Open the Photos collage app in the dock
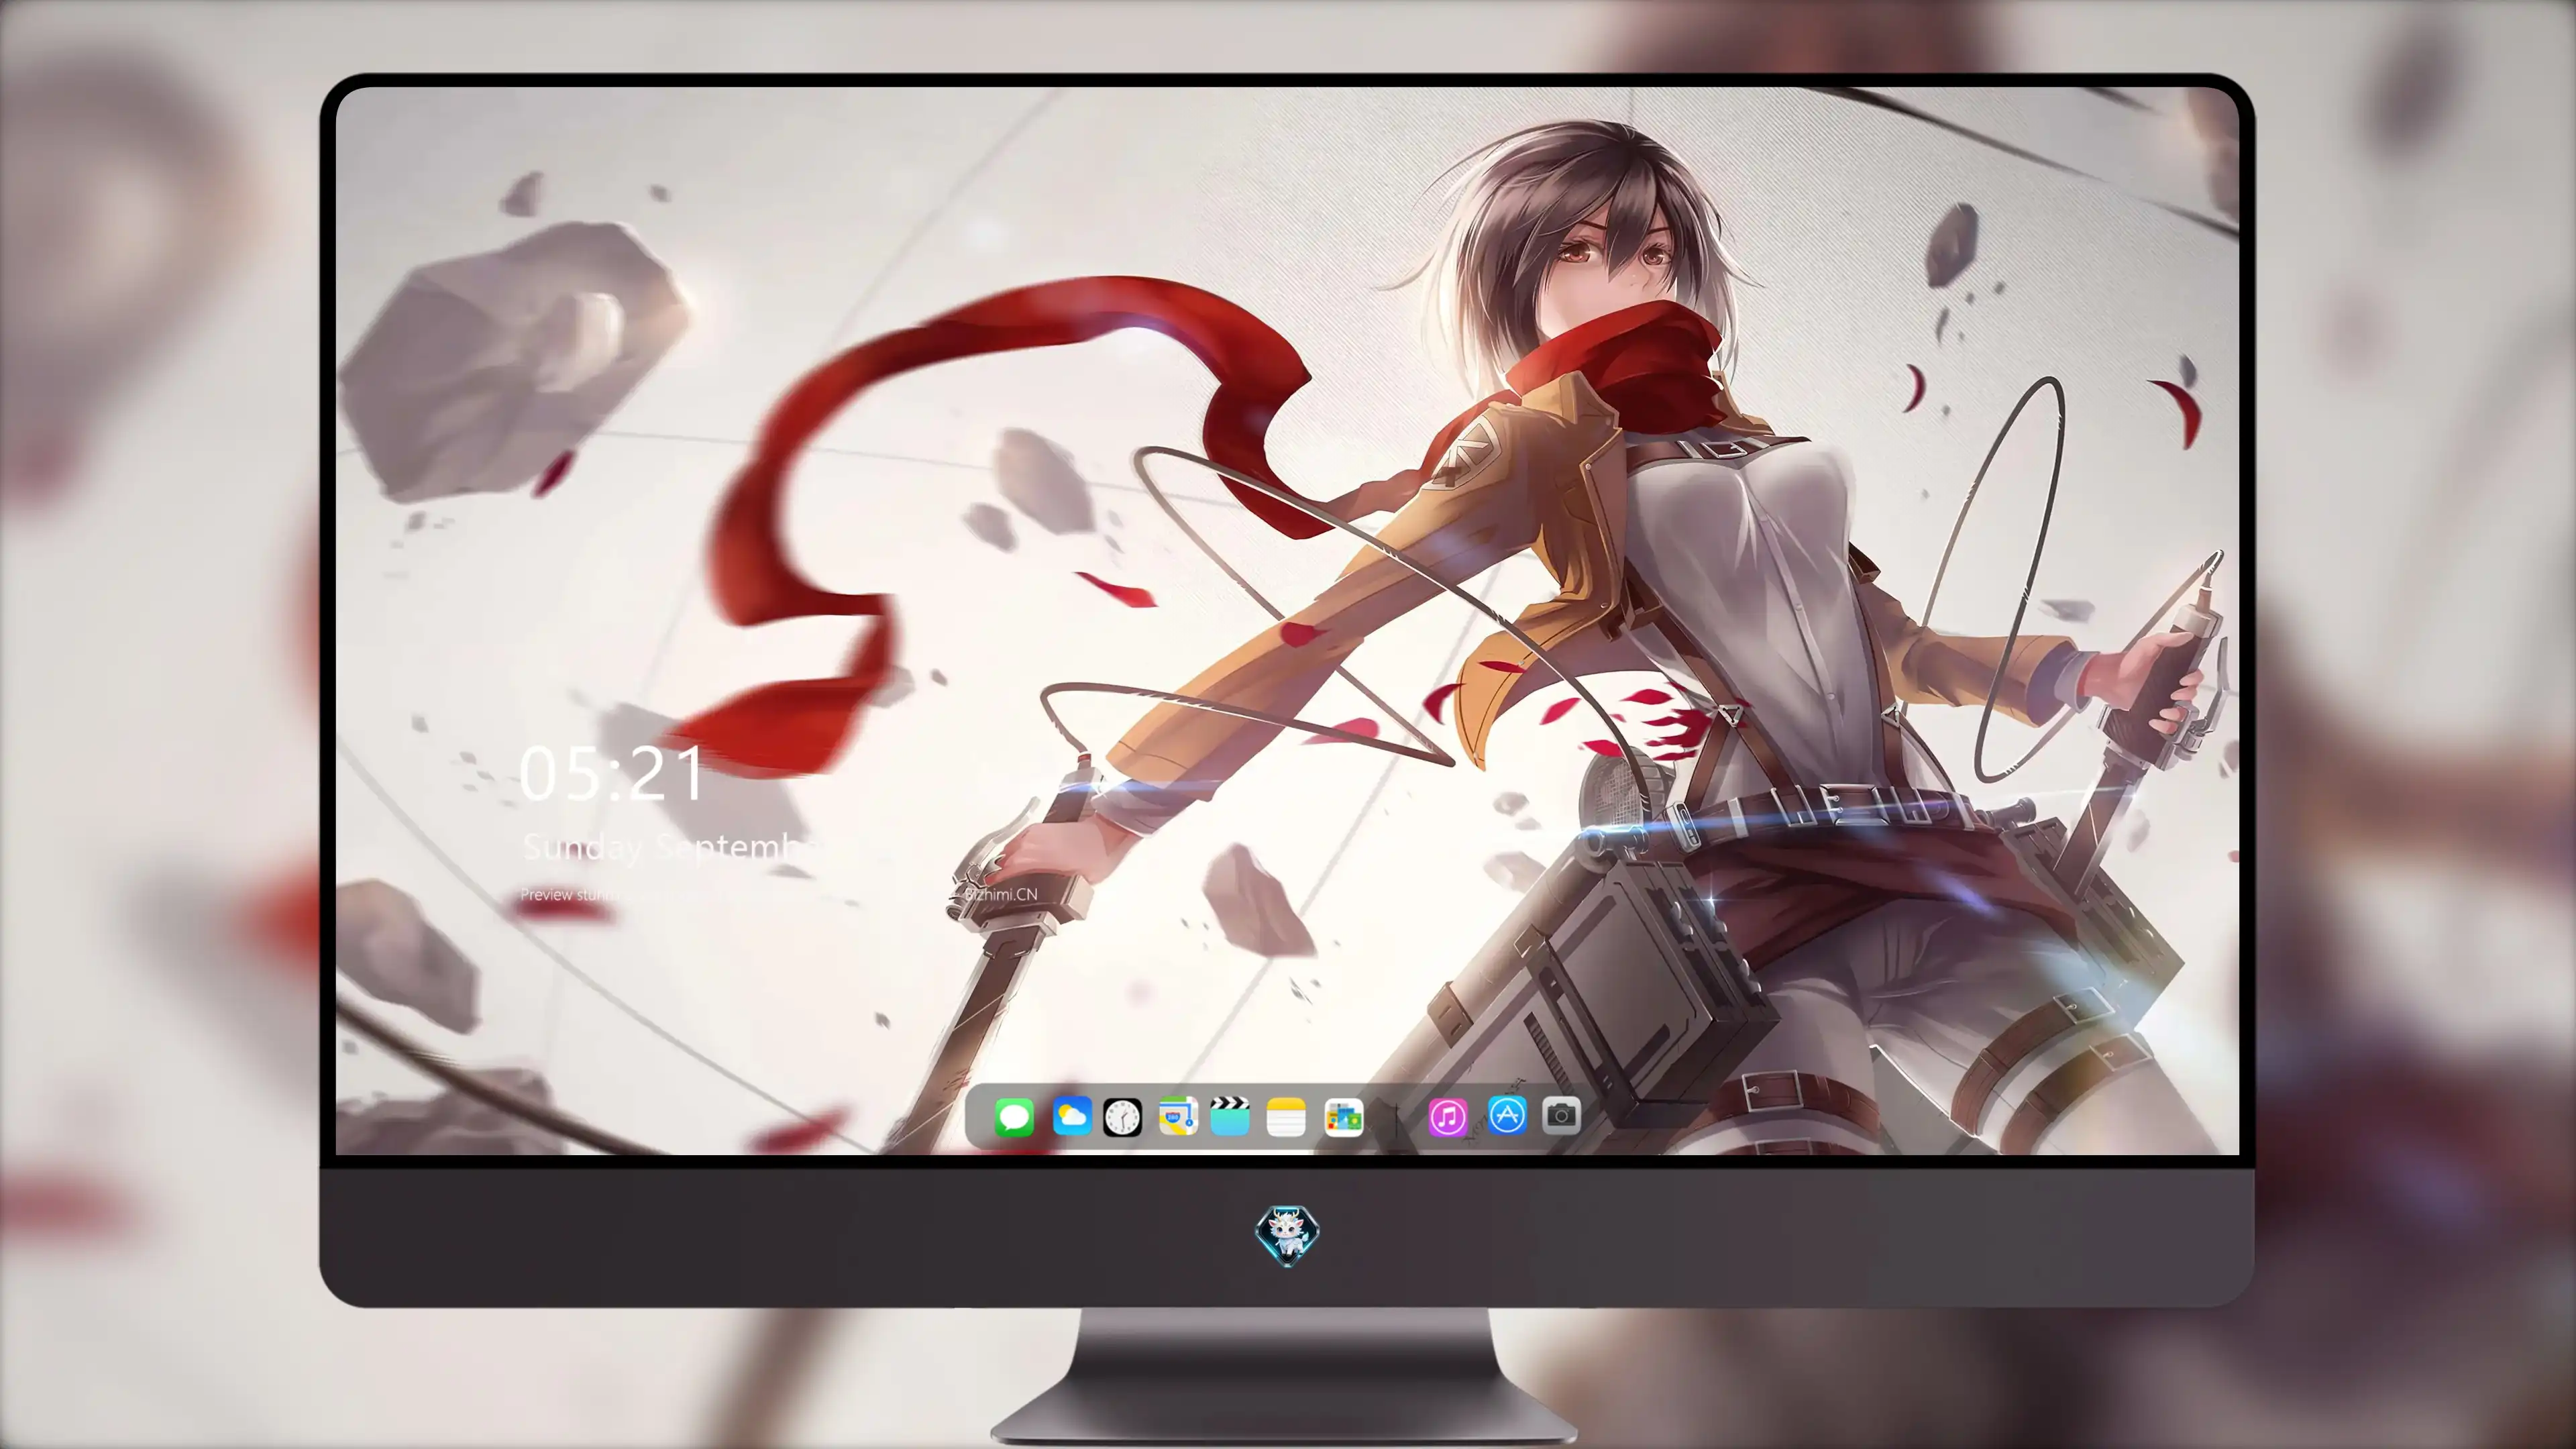The height and width of the screenshot is (1449, 2576). click(1344, 1117)
